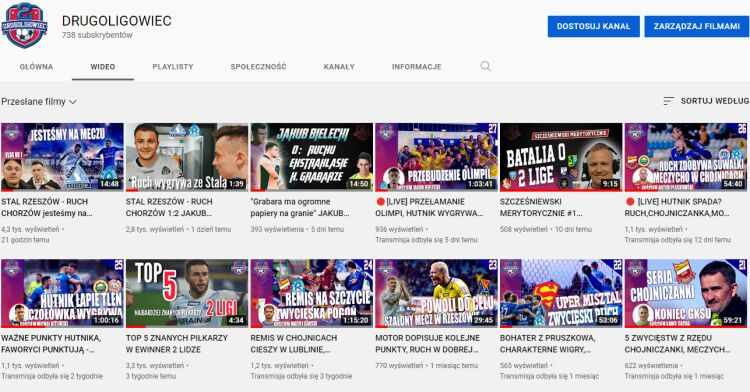Open the Hutnik łapie tlen thumbnail

coord(62,293)
